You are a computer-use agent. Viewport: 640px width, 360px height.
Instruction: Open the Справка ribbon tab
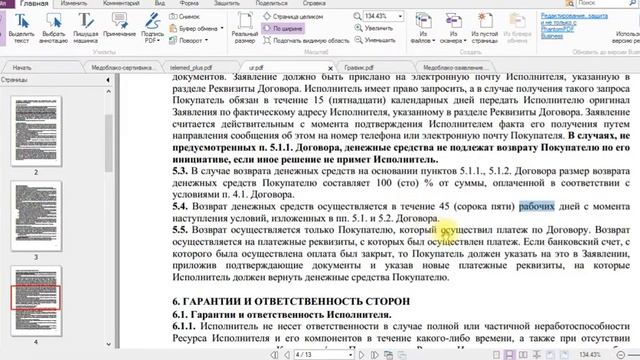(314, 3)
